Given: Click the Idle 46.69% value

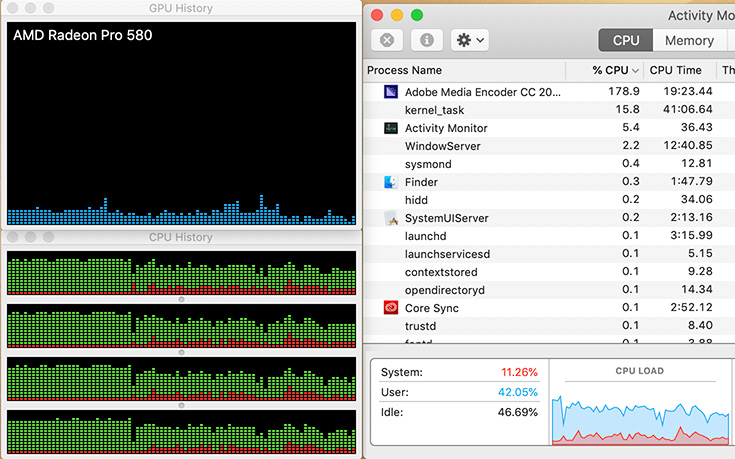Looking at the screenshot, I should click(x=518, y=412).
